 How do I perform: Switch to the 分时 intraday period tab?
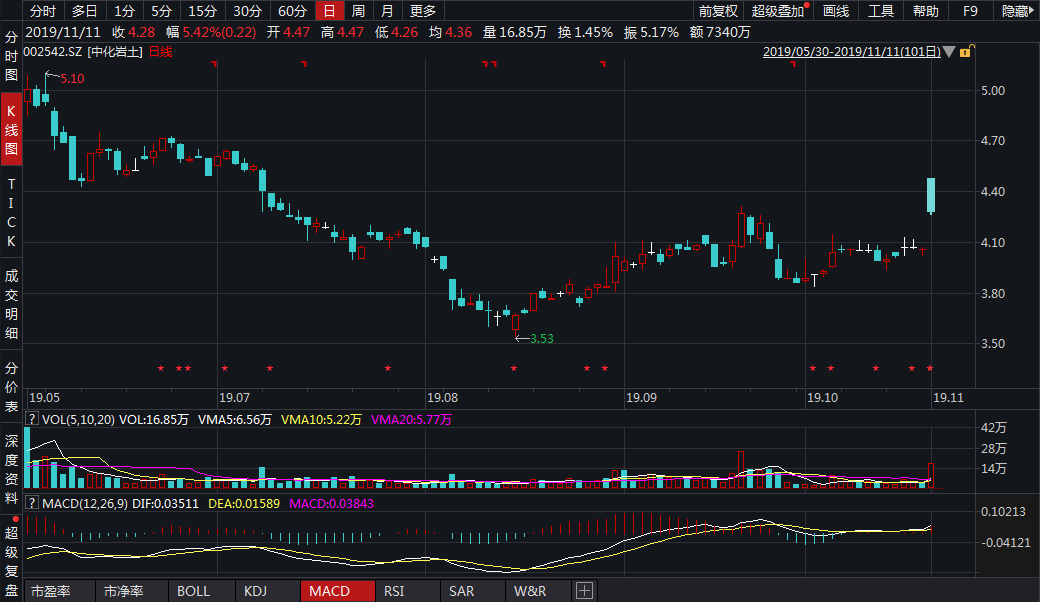point(43,11)
